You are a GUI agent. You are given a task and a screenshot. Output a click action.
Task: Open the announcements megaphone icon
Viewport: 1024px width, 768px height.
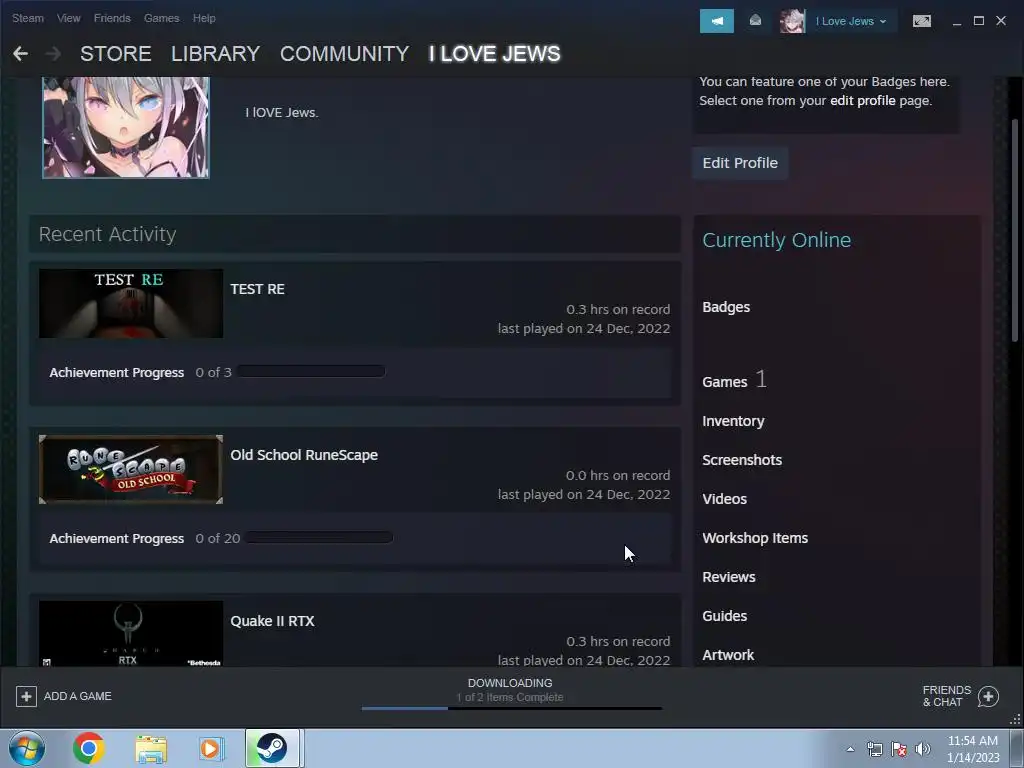coord(716,21)
